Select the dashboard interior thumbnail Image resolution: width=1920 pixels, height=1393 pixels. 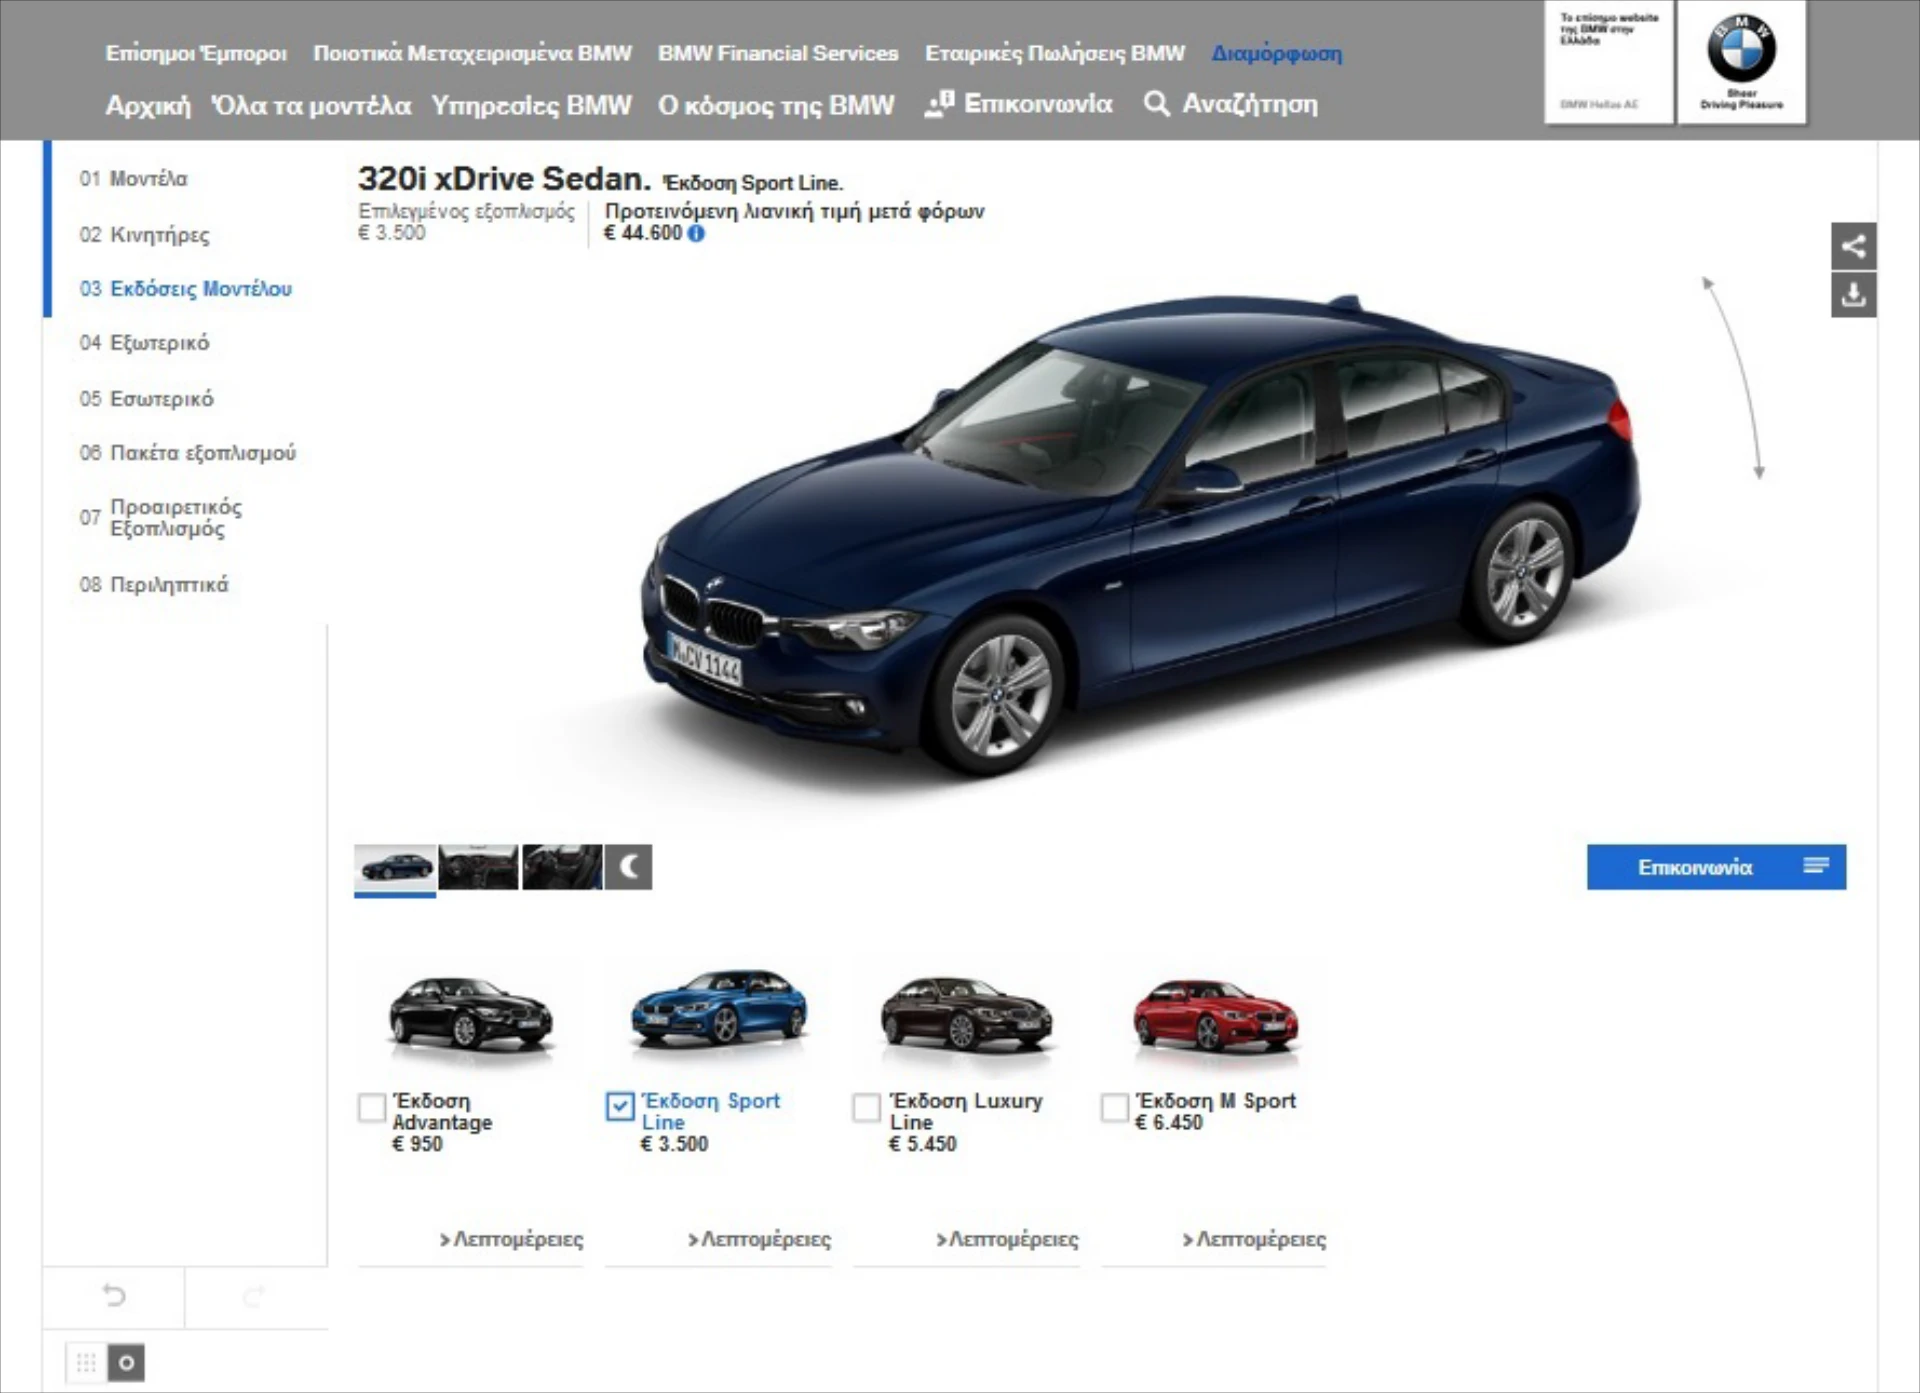[x=478, y=866]
